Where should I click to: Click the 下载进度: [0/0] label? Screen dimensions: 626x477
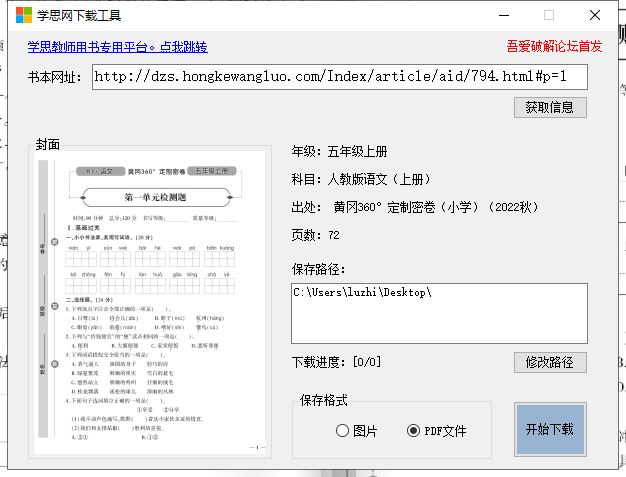336,362
